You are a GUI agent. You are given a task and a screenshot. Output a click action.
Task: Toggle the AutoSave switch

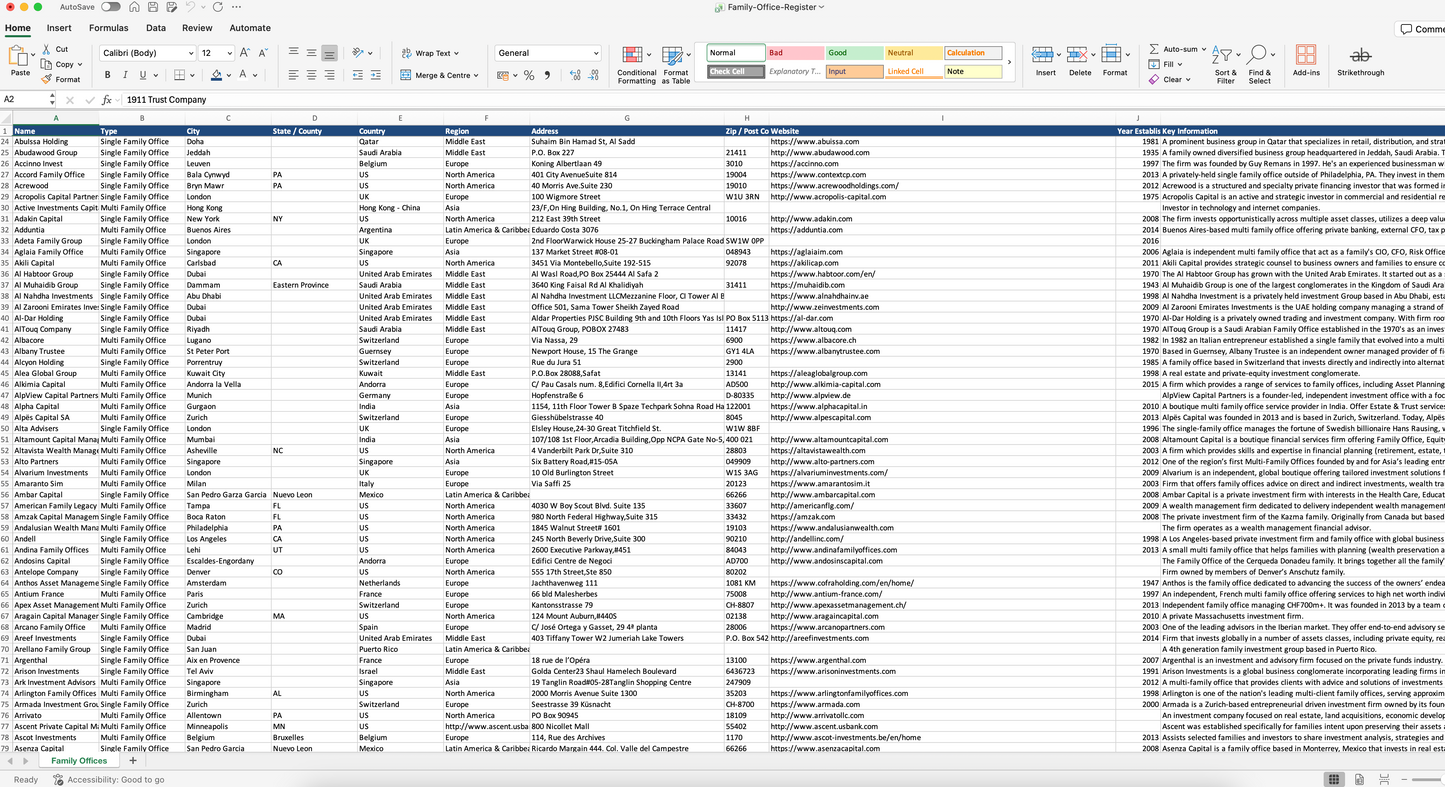point(110,7)
